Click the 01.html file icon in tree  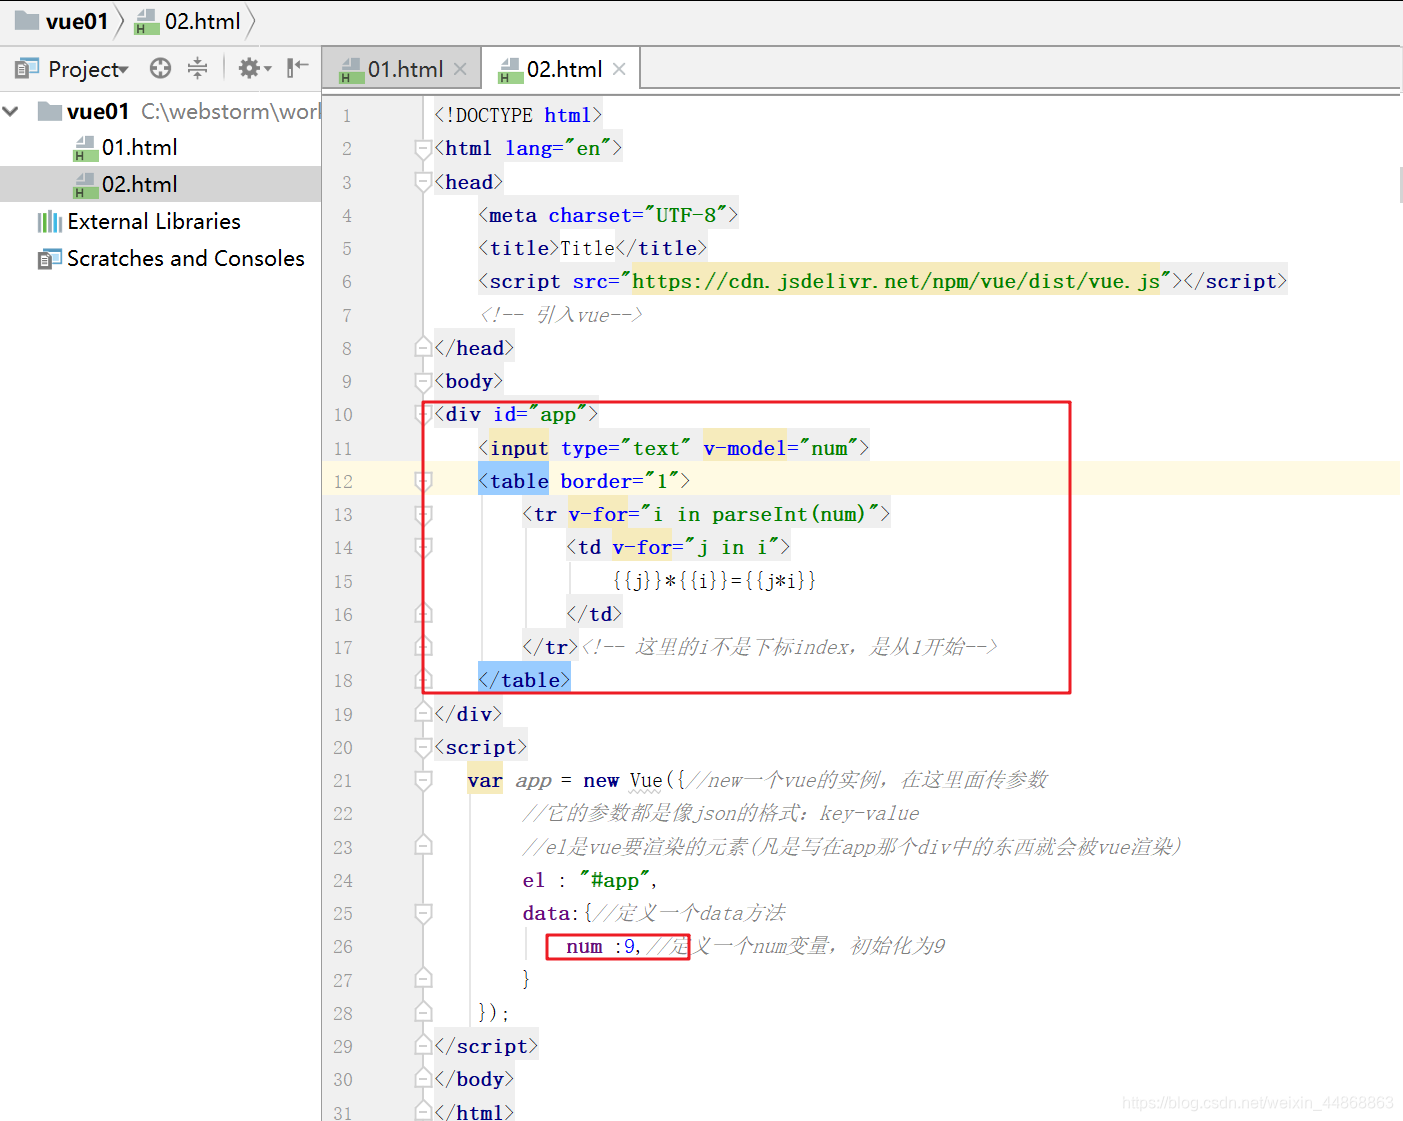pos(86,149)
